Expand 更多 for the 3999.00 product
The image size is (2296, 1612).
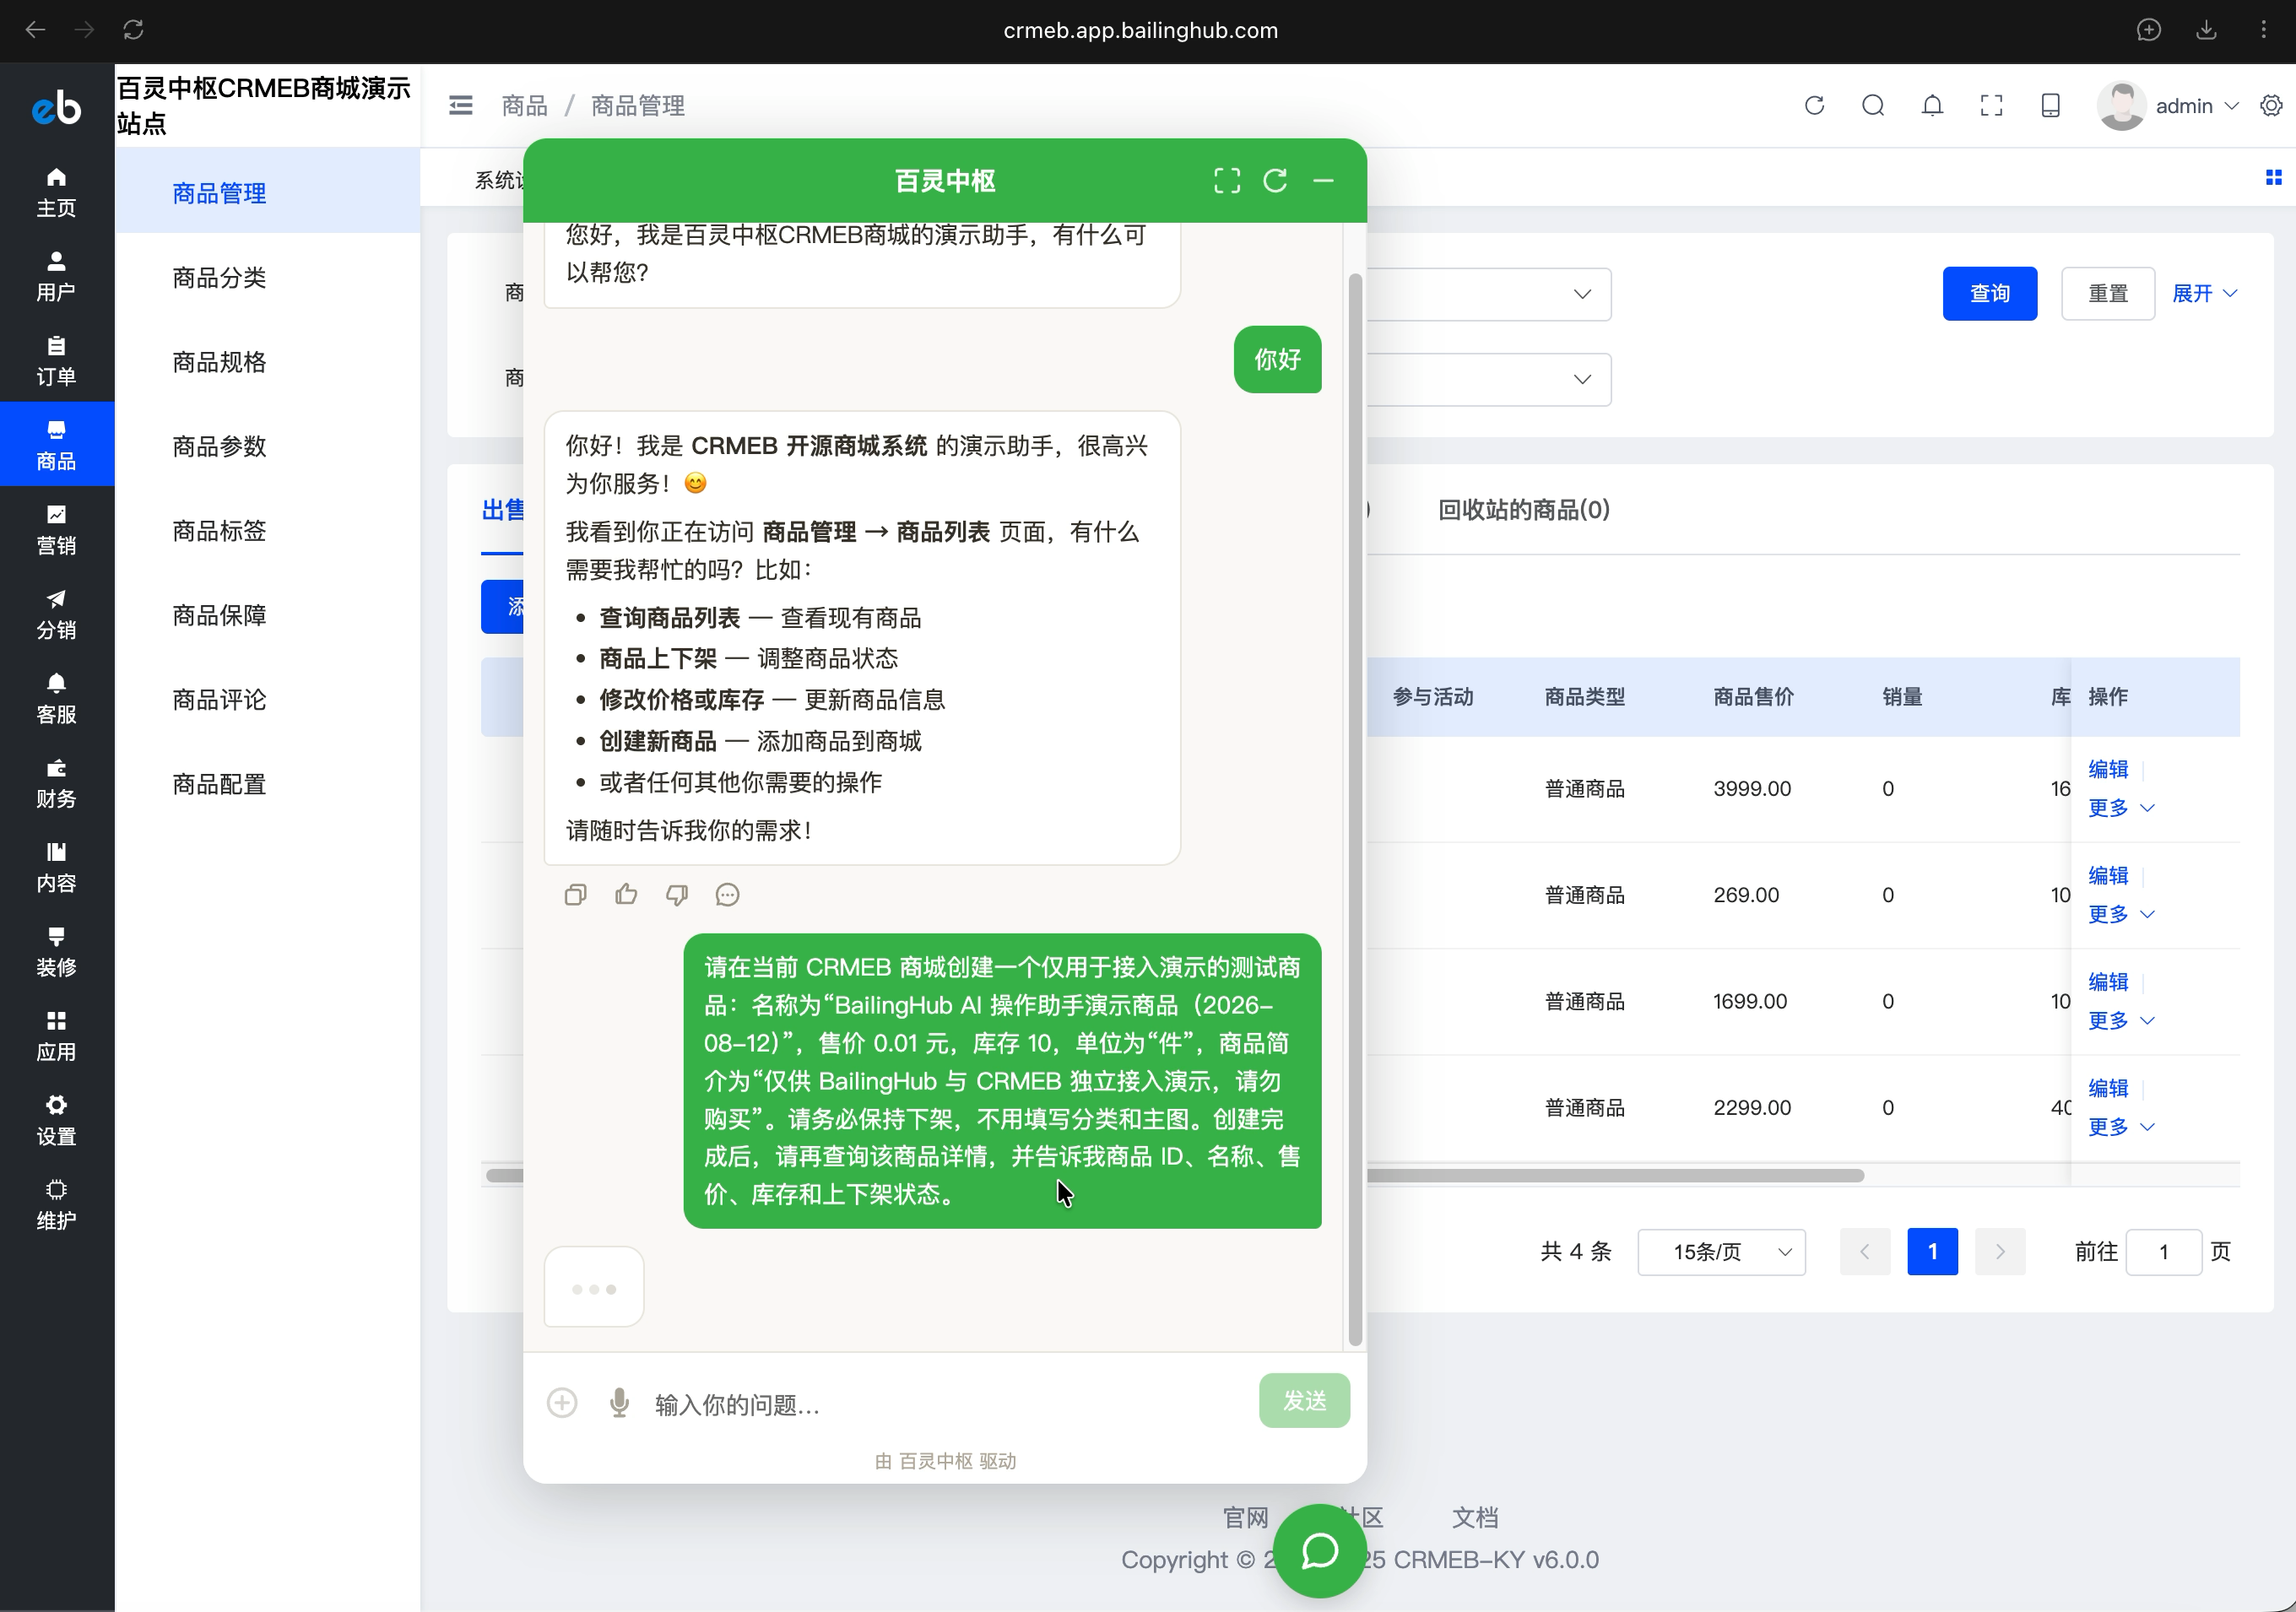[x=2120, y=807]
